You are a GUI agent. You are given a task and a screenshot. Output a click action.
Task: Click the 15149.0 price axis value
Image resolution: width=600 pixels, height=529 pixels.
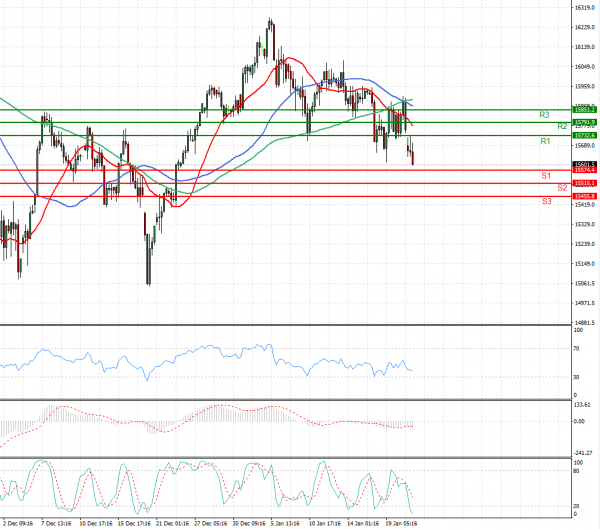pyautogui.click(x=585, y=264)
